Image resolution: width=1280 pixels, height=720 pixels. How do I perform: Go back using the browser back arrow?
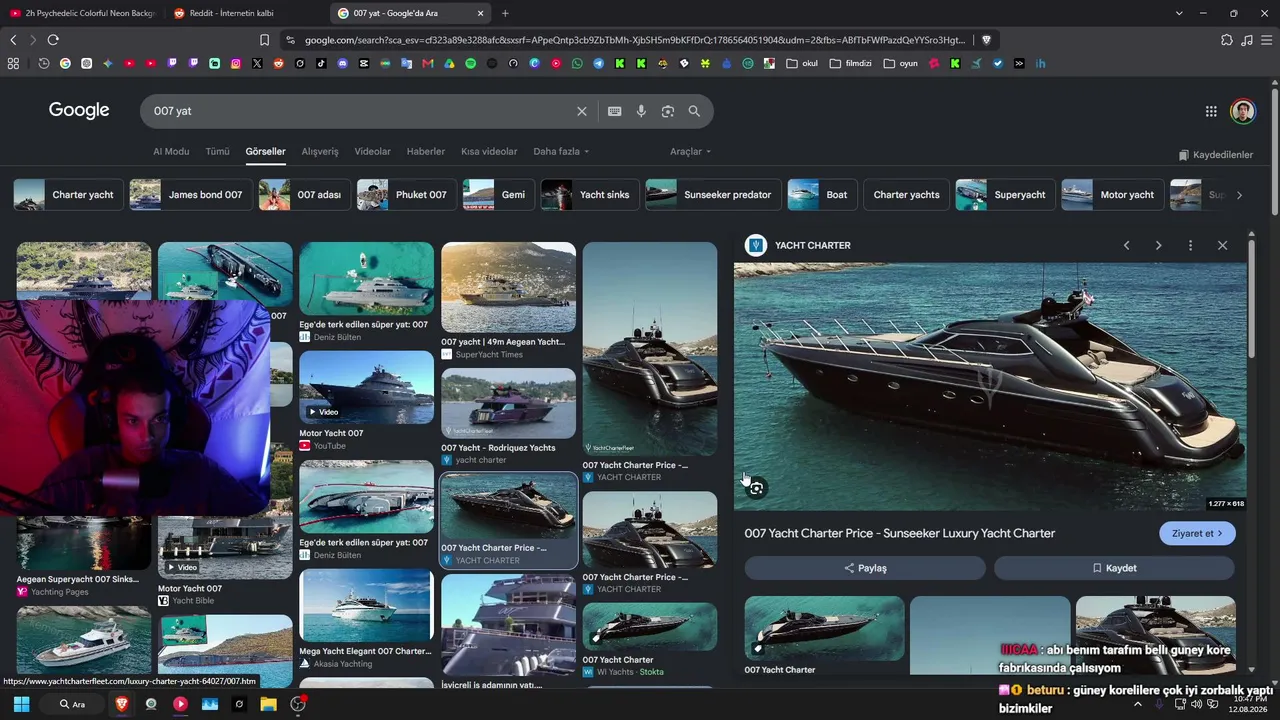[x=13, y=40]
